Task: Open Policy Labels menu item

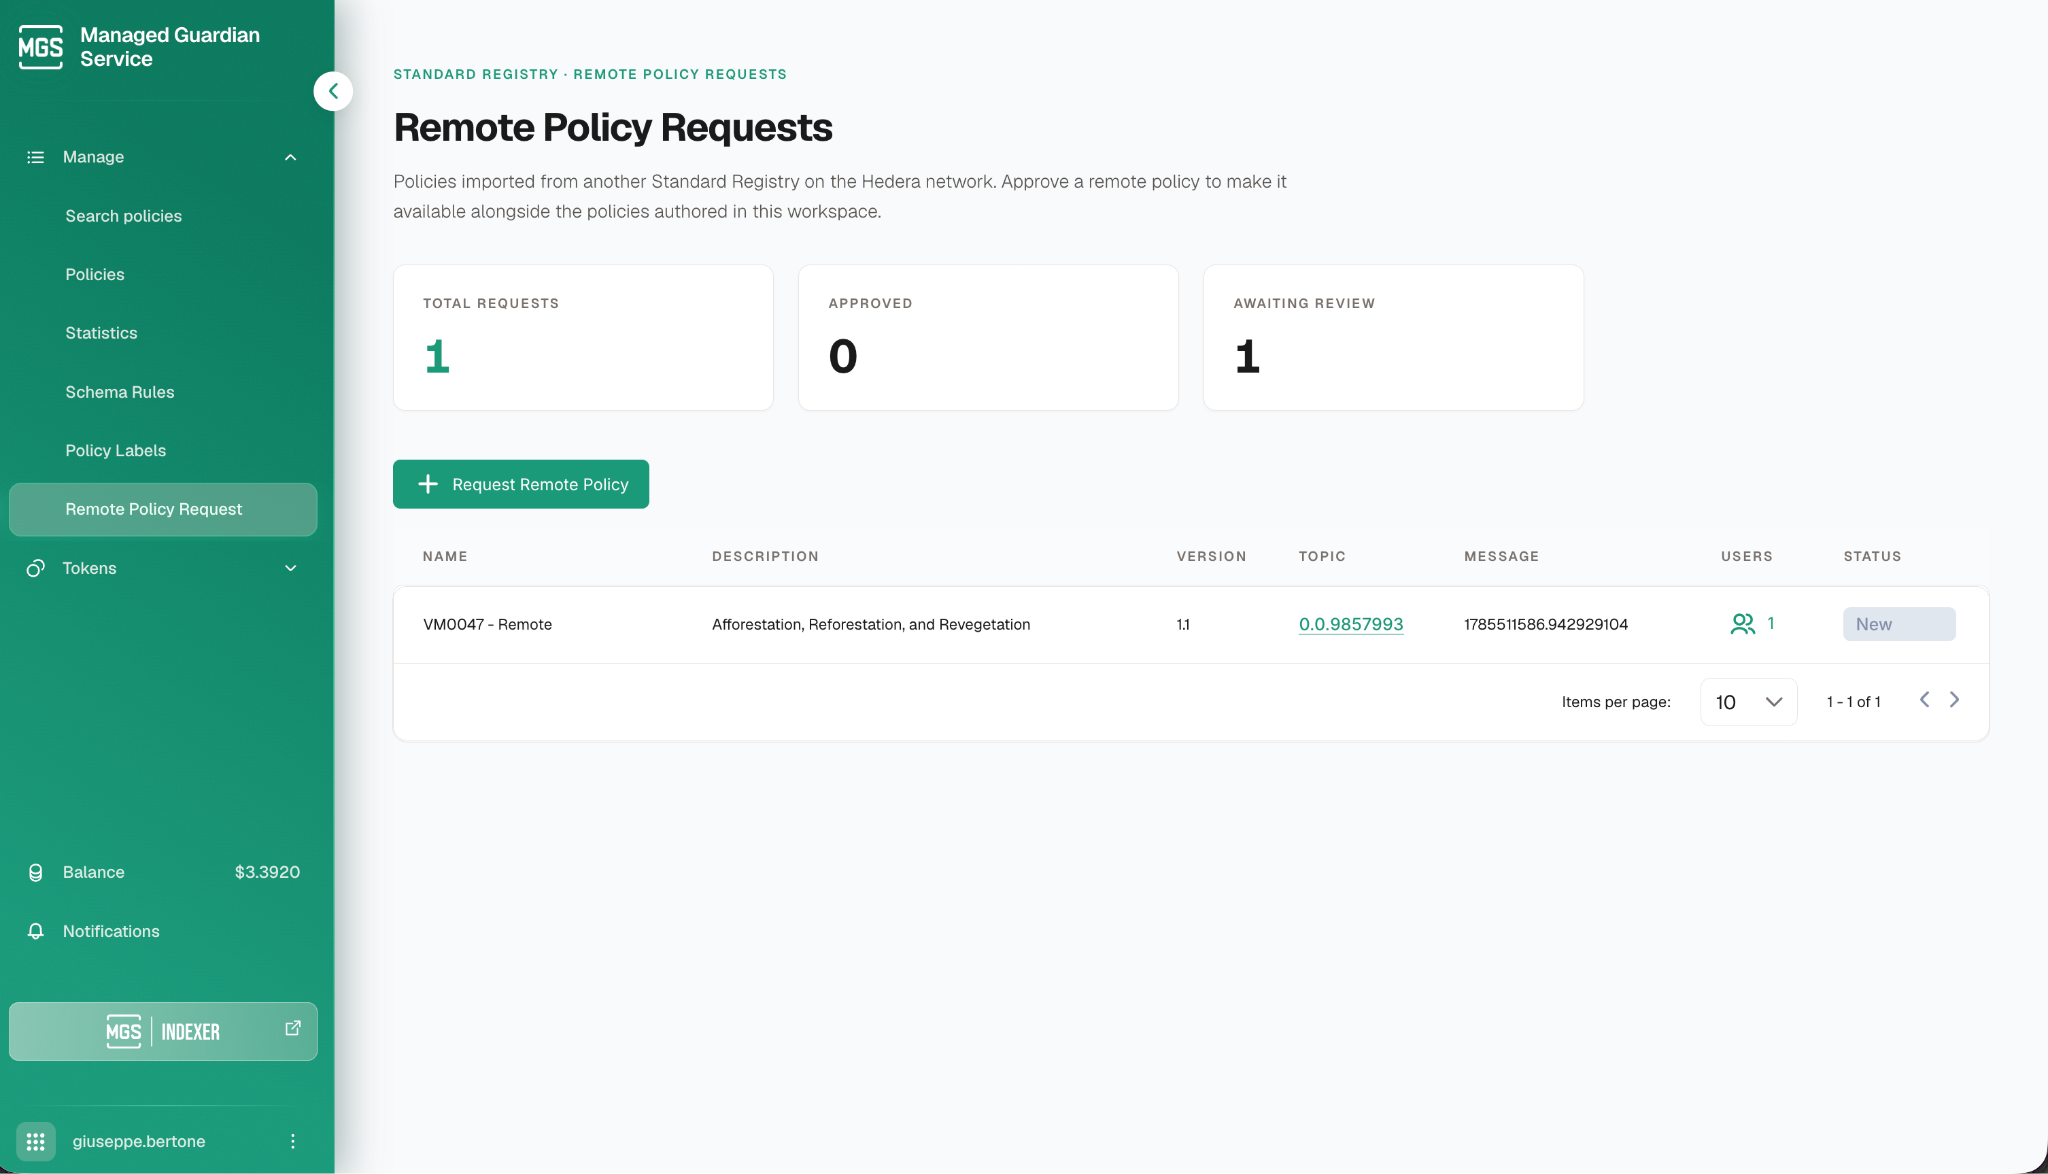Action: pyautogui.click(x=116, y=450)
